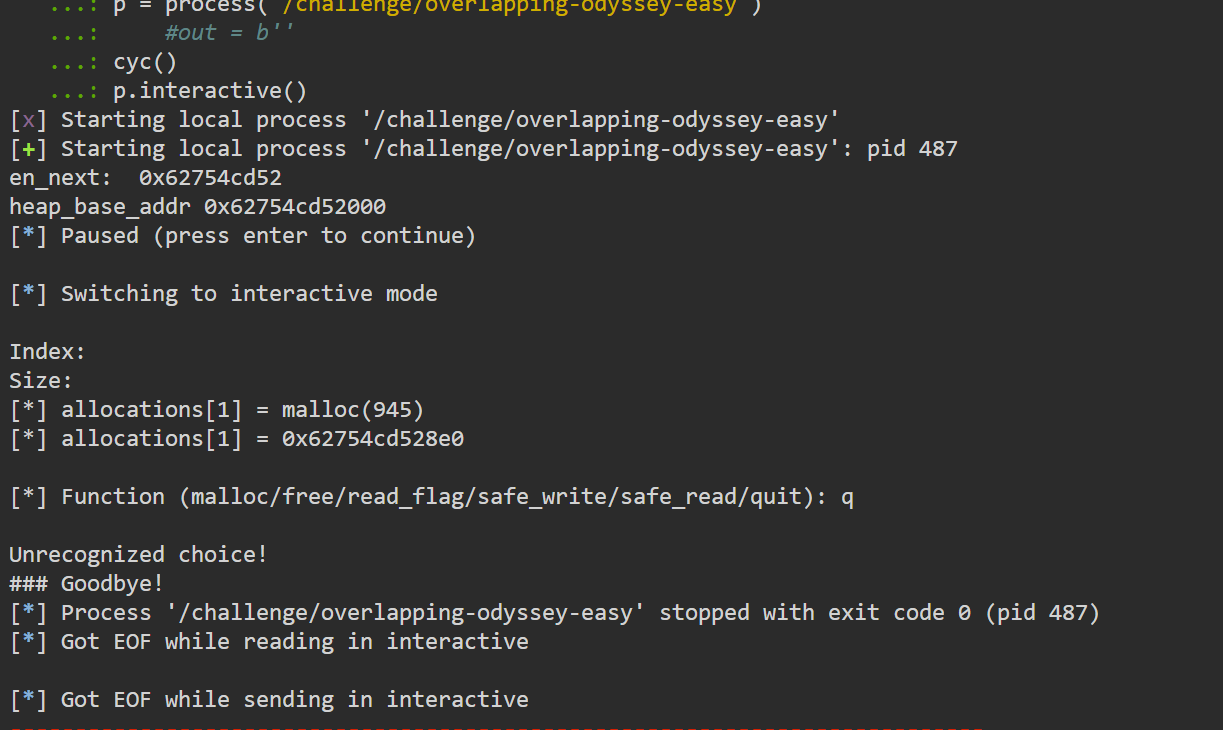Click the 'Size:' prompt line
The image size is (1223, 730).
[41, 381]
